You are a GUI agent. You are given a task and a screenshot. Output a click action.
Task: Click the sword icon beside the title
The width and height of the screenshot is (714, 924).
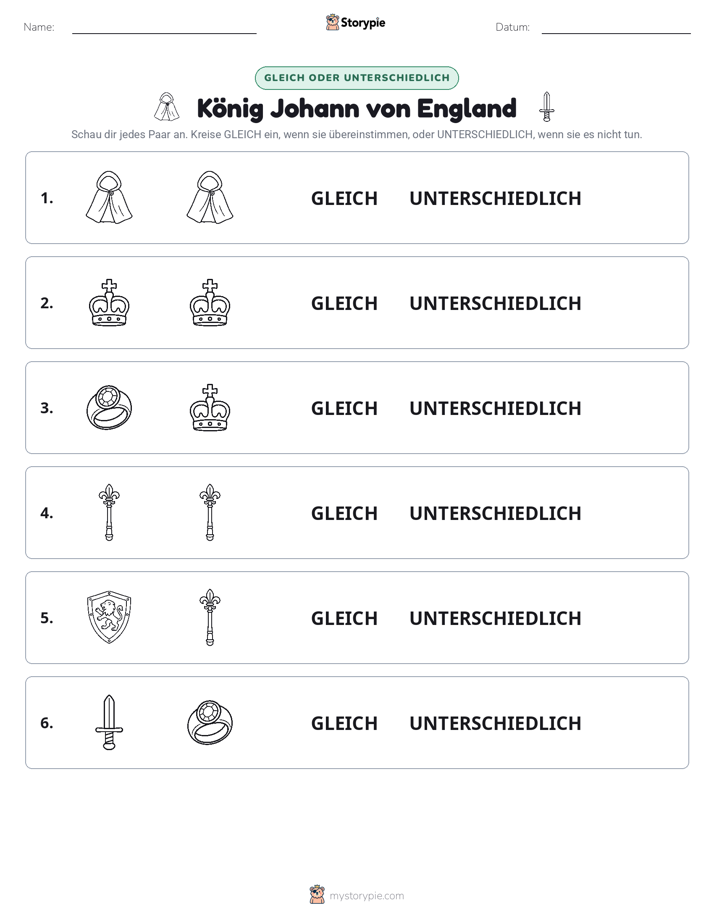tap(547, 107)
